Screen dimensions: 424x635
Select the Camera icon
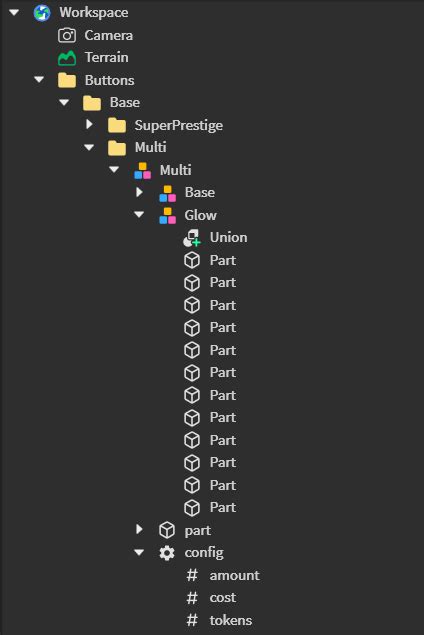click(67, 35)
